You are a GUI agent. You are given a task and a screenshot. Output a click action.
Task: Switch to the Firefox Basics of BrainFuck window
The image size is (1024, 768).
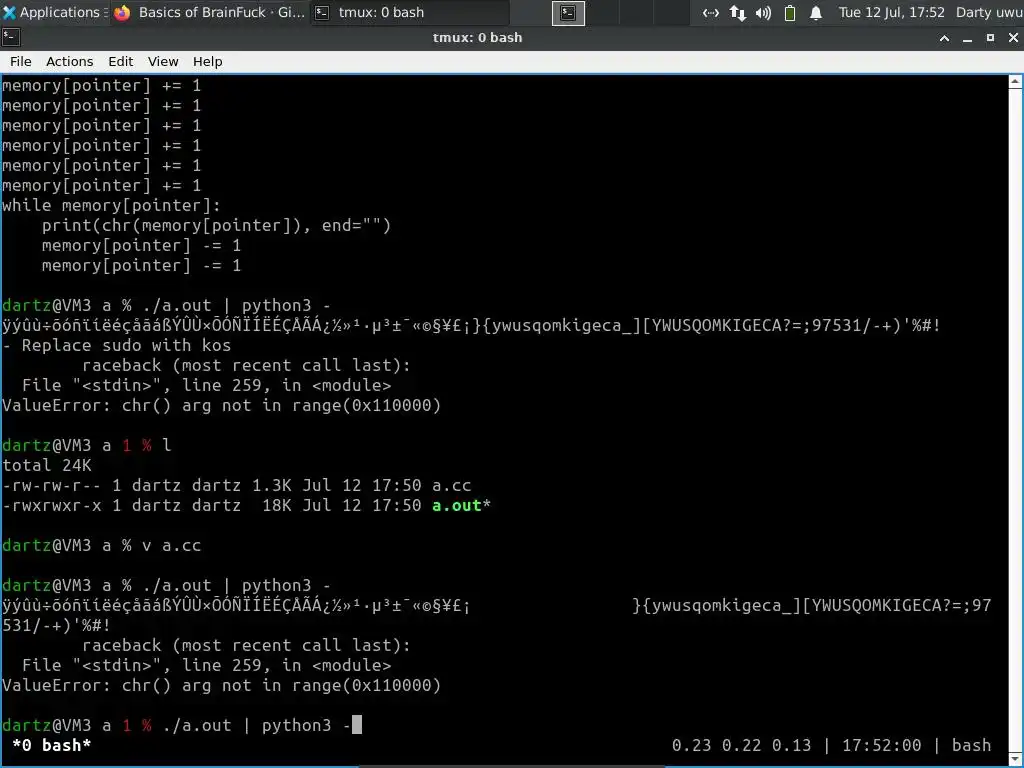point(209,12)
